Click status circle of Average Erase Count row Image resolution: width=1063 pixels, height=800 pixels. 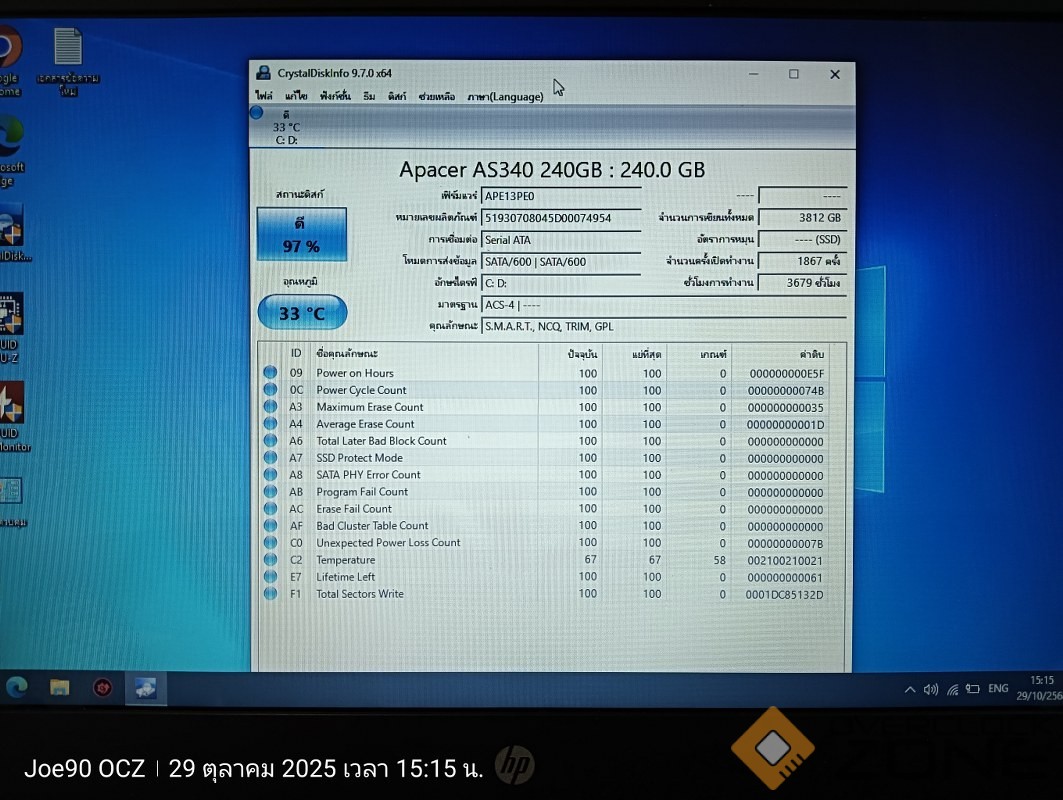click(270, 423)
